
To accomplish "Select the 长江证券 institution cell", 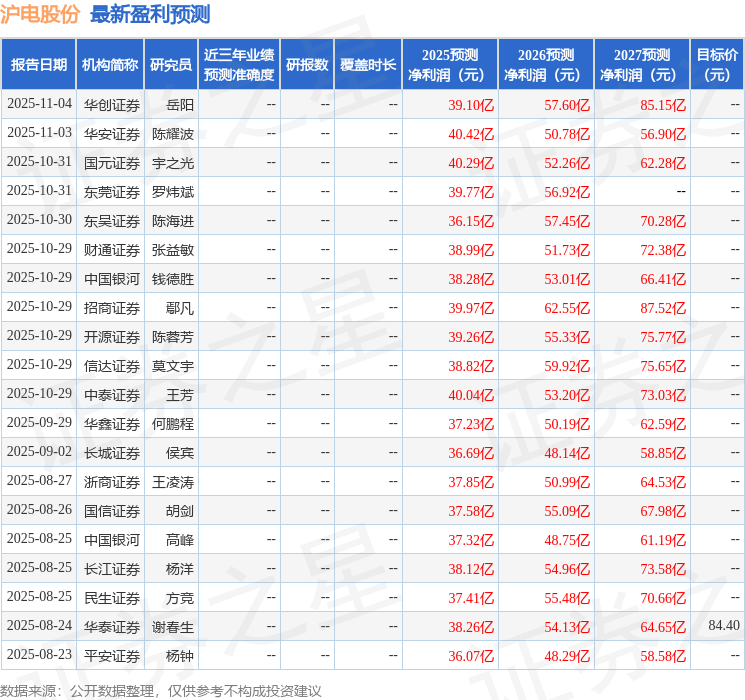I will (x=112, y=569).
